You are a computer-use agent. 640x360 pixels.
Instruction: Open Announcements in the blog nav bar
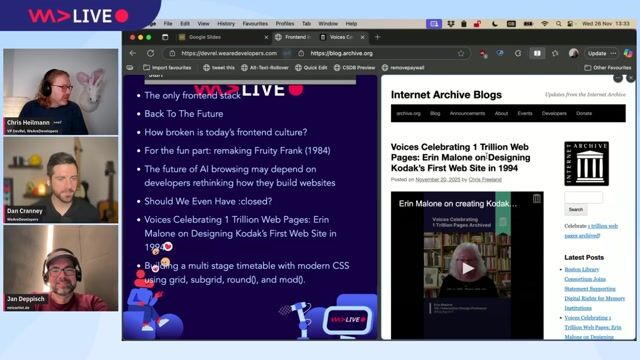point(467,113)
